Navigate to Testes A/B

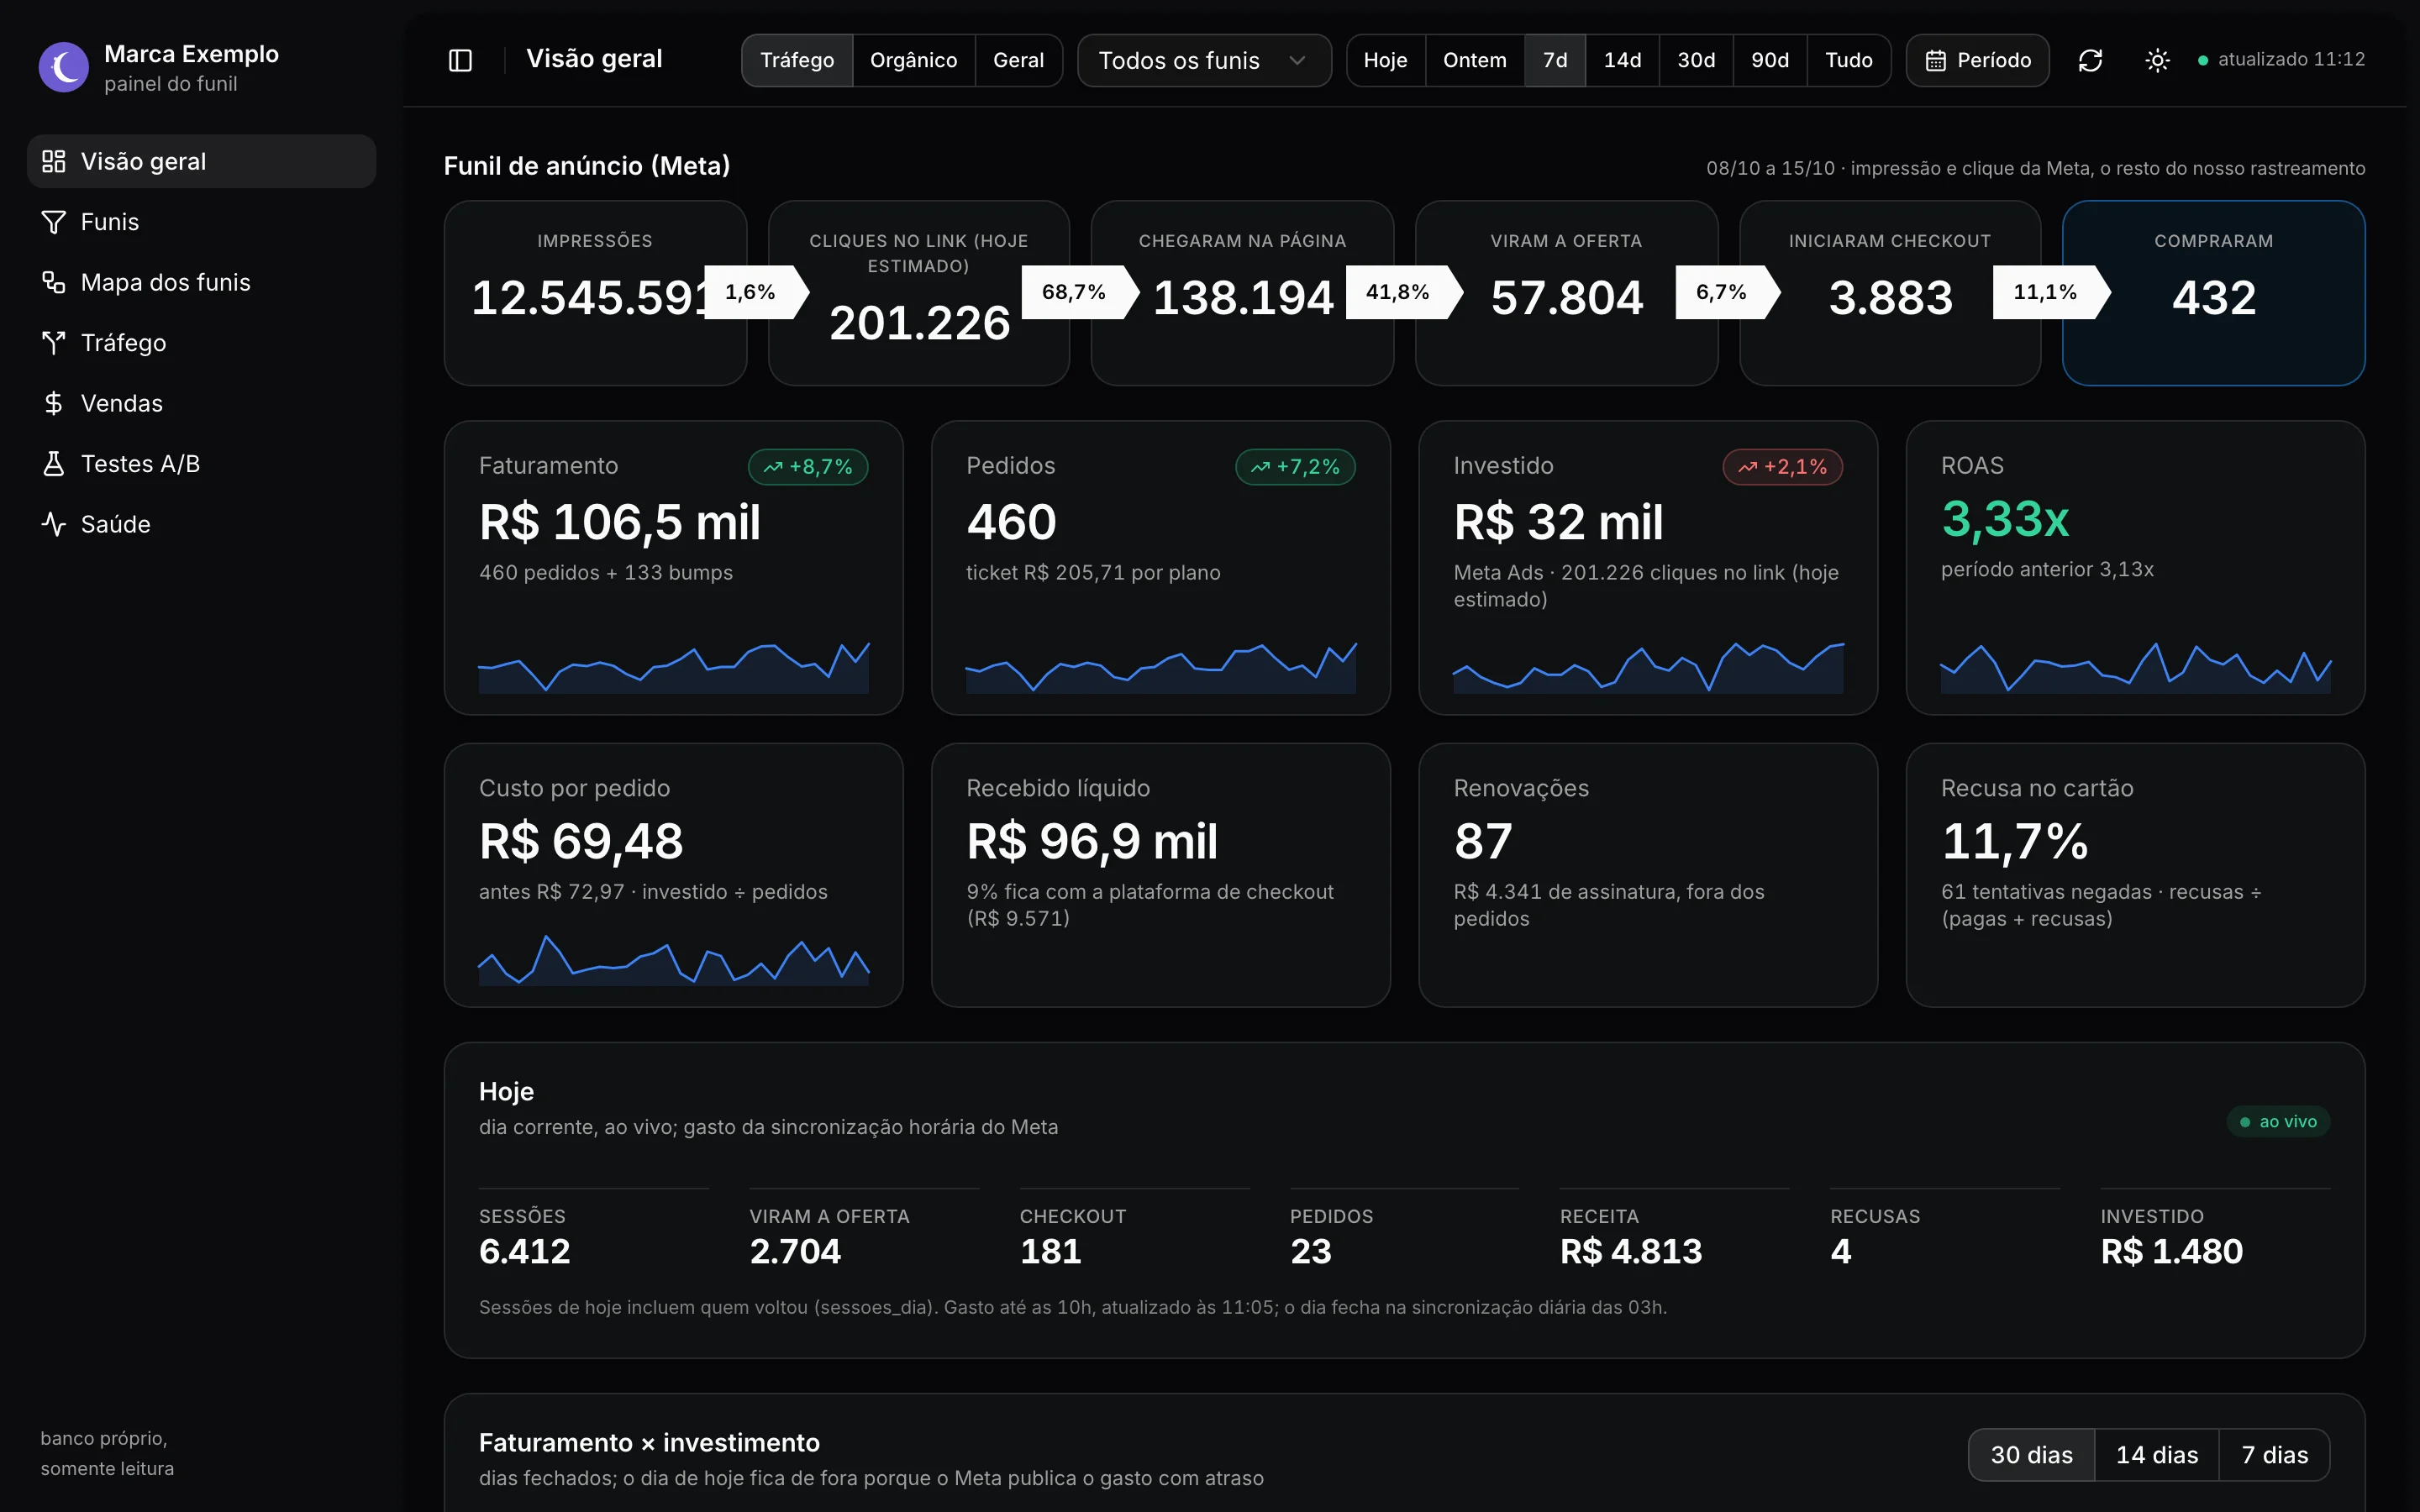201,464
